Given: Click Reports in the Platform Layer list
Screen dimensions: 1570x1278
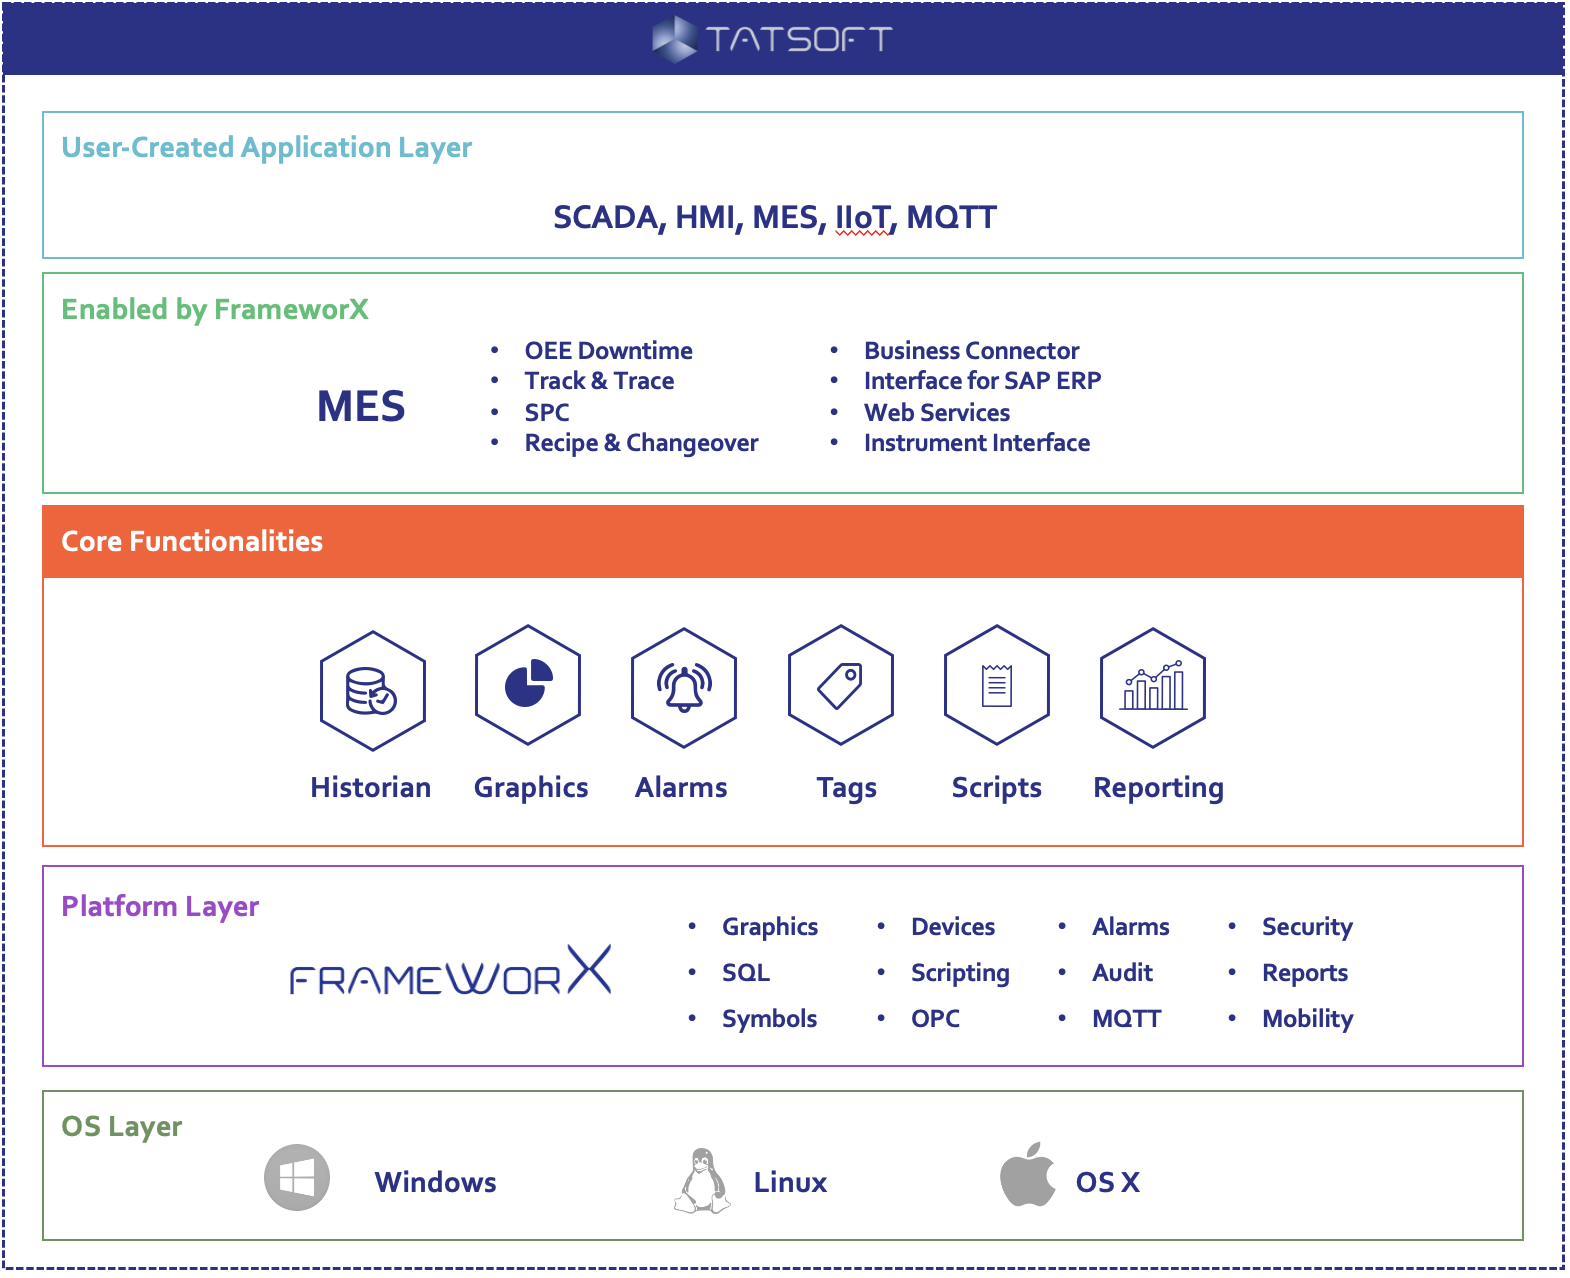Looking at the screenshot, I should click(1304, 973).
